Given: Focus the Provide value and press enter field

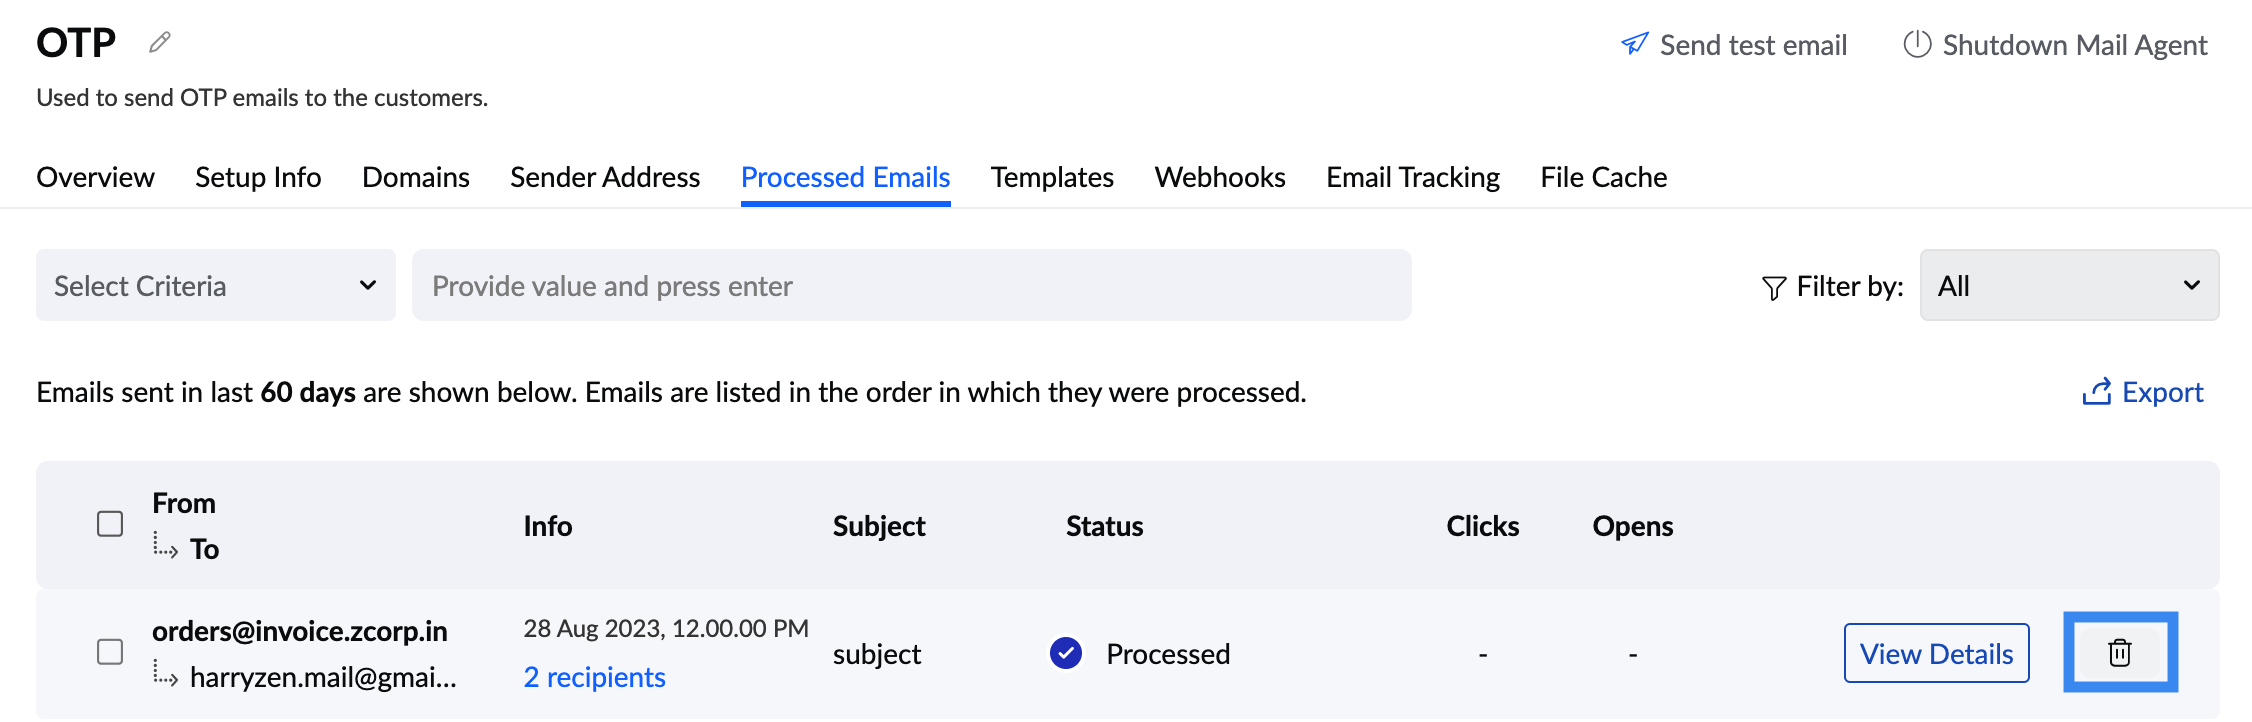Looking at the screenshot, I should click(x=912, y=285).
